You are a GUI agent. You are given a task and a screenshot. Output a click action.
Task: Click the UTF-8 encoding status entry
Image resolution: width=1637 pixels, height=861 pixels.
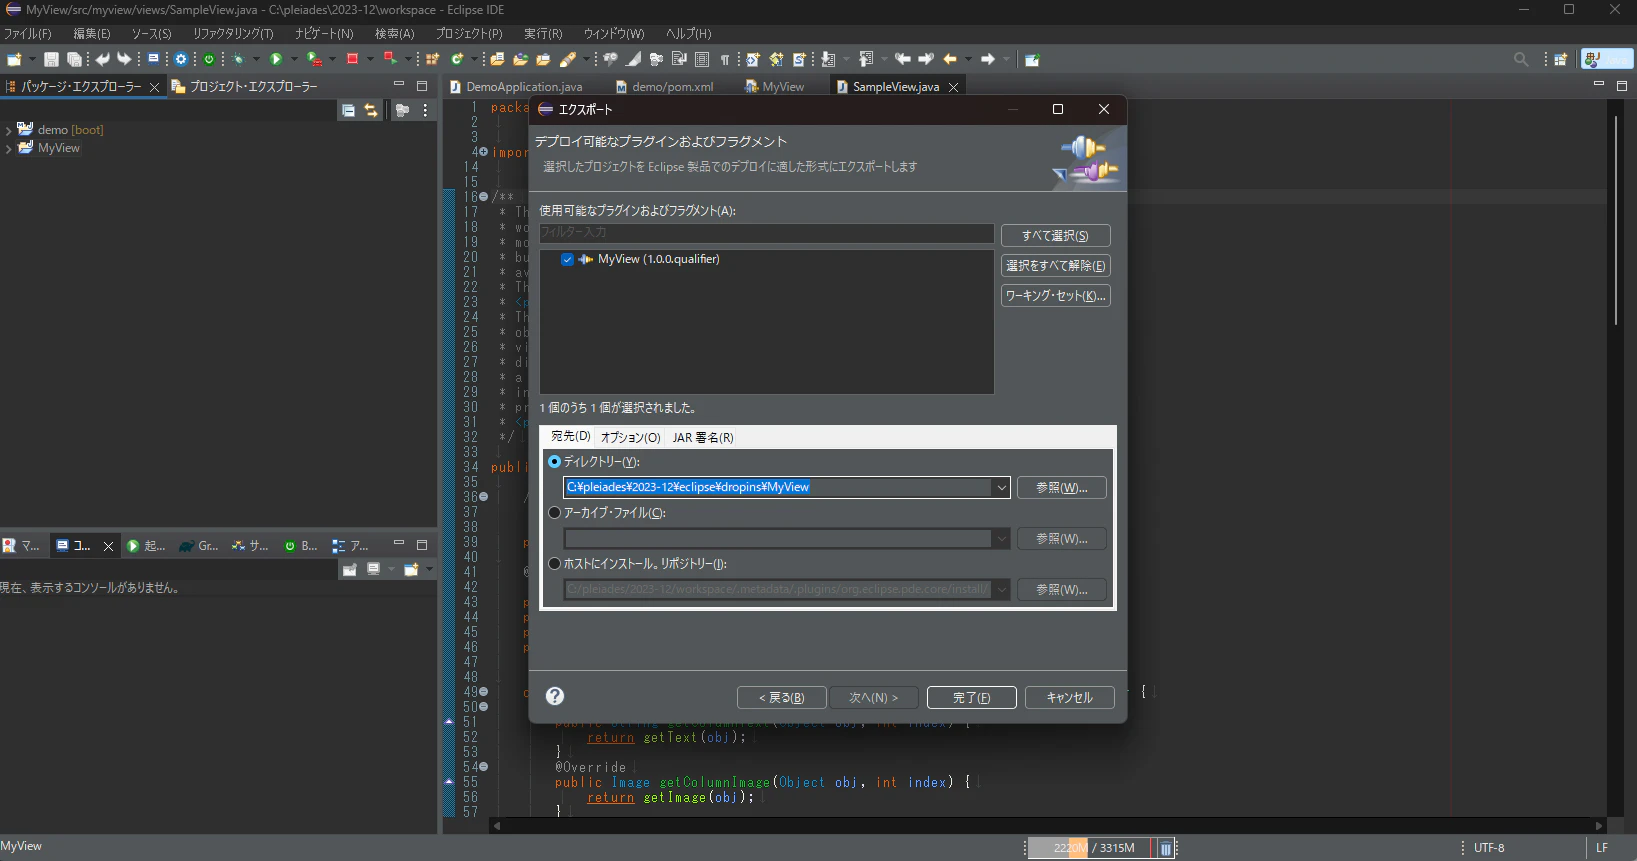click(1489, 848)
